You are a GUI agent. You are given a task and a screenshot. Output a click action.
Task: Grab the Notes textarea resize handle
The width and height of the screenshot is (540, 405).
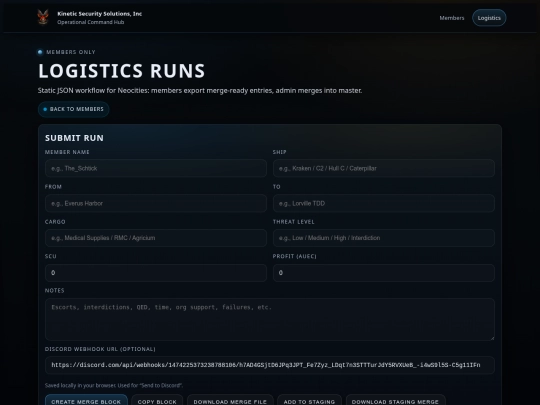pos(492,338)
